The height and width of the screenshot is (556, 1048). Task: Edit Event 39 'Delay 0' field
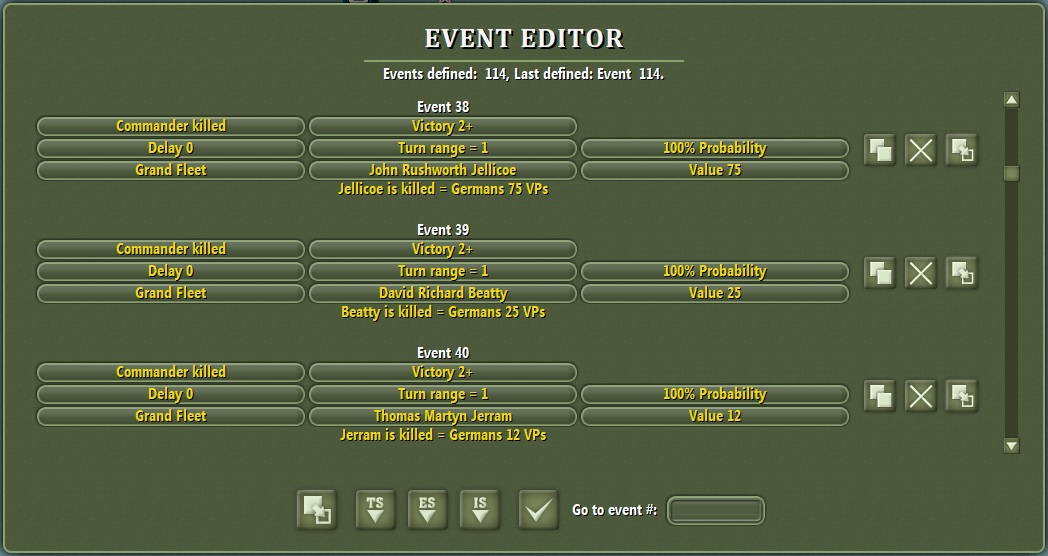point(170,271)
